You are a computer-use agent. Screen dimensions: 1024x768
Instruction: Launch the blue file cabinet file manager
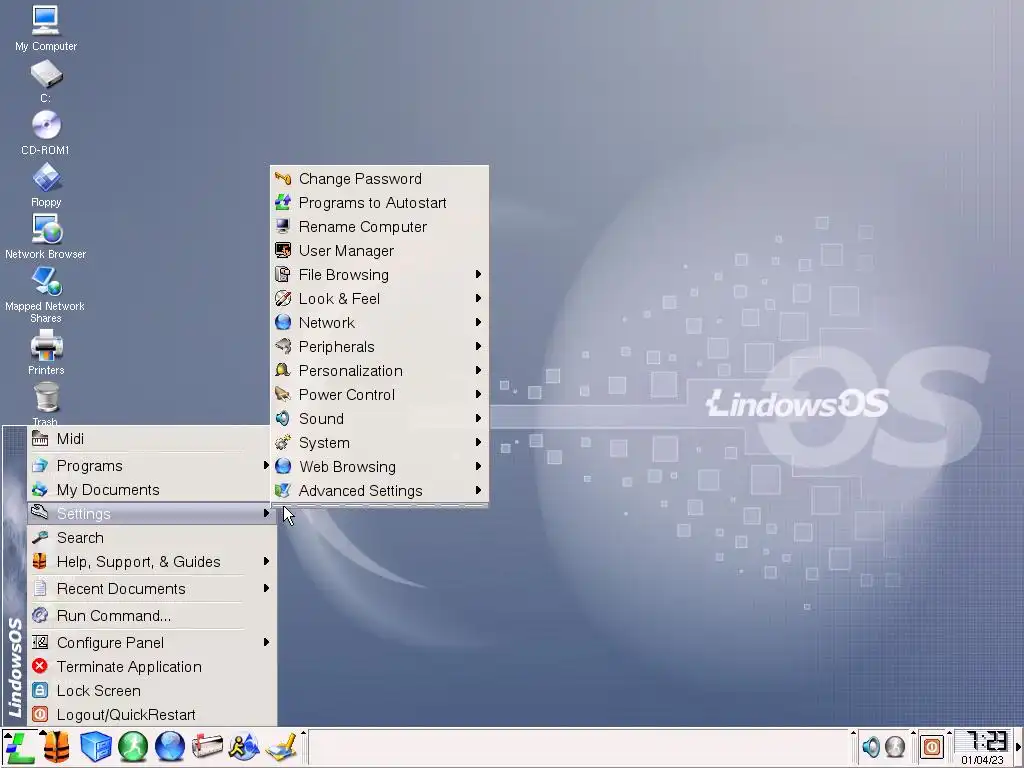point(95,747)
